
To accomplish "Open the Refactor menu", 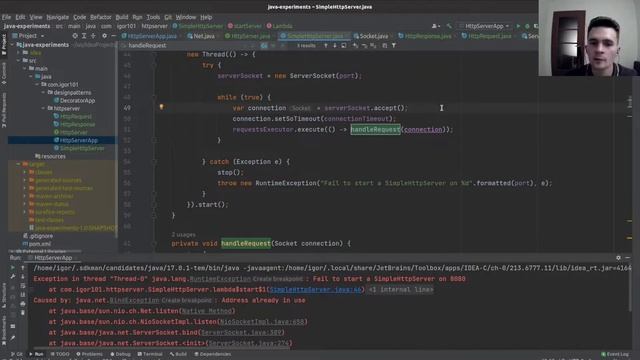I will click(100, 17).
